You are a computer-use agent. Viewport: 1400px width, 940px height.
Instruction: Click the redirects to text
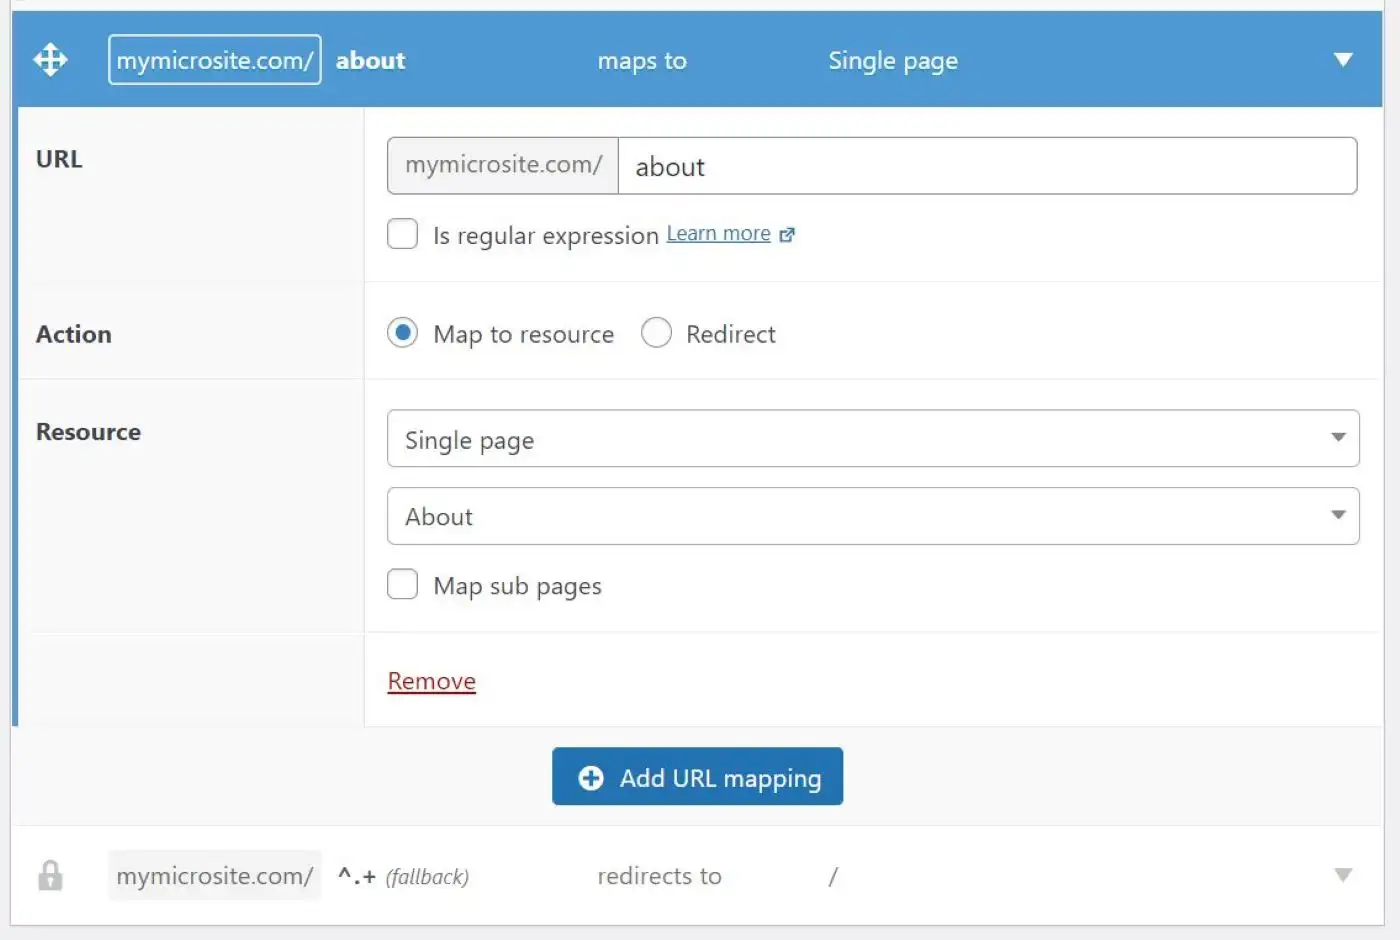659,876
